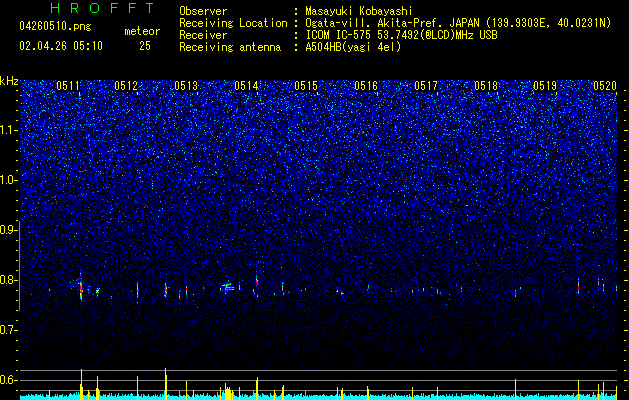
Task: Click the 1.0 kHz axis label
Action: point(8,180)
